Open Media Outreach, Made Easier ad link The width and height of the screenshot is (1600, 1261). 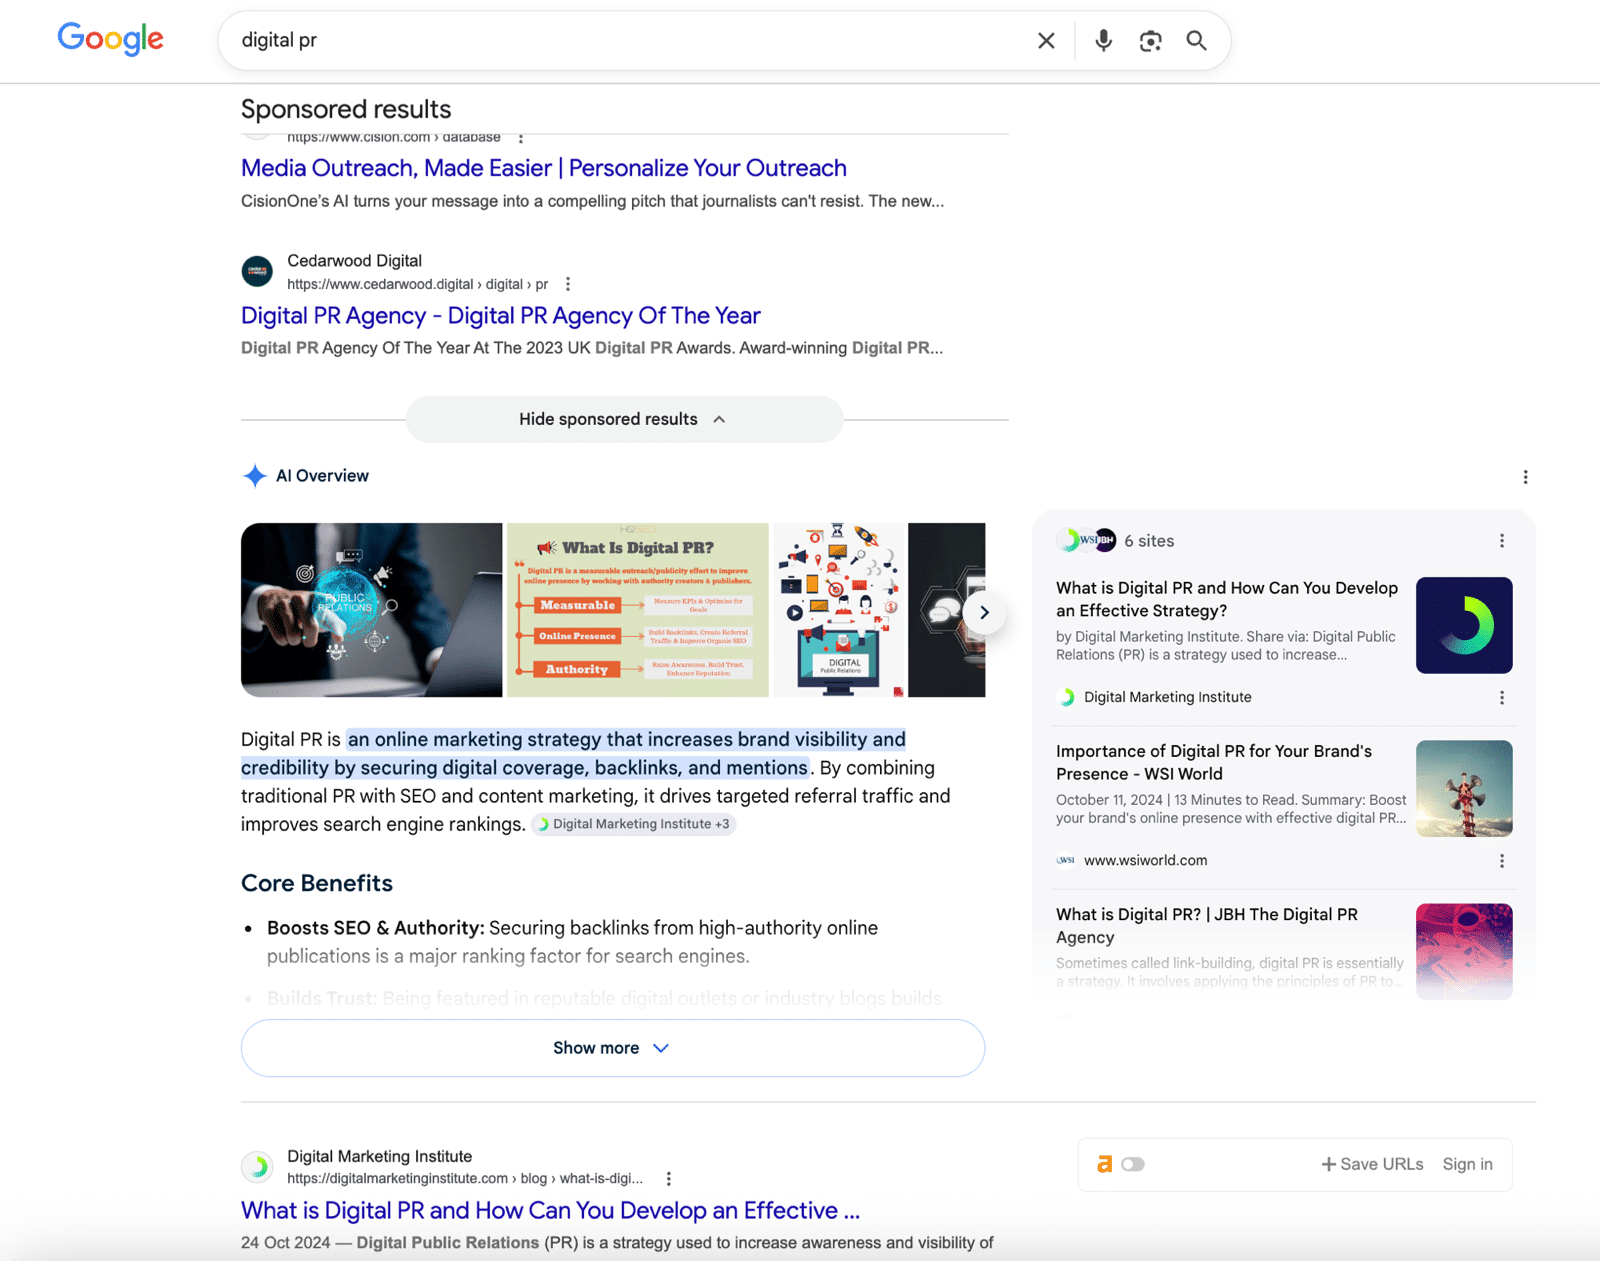pyautogui.click(x=544, y=168)
